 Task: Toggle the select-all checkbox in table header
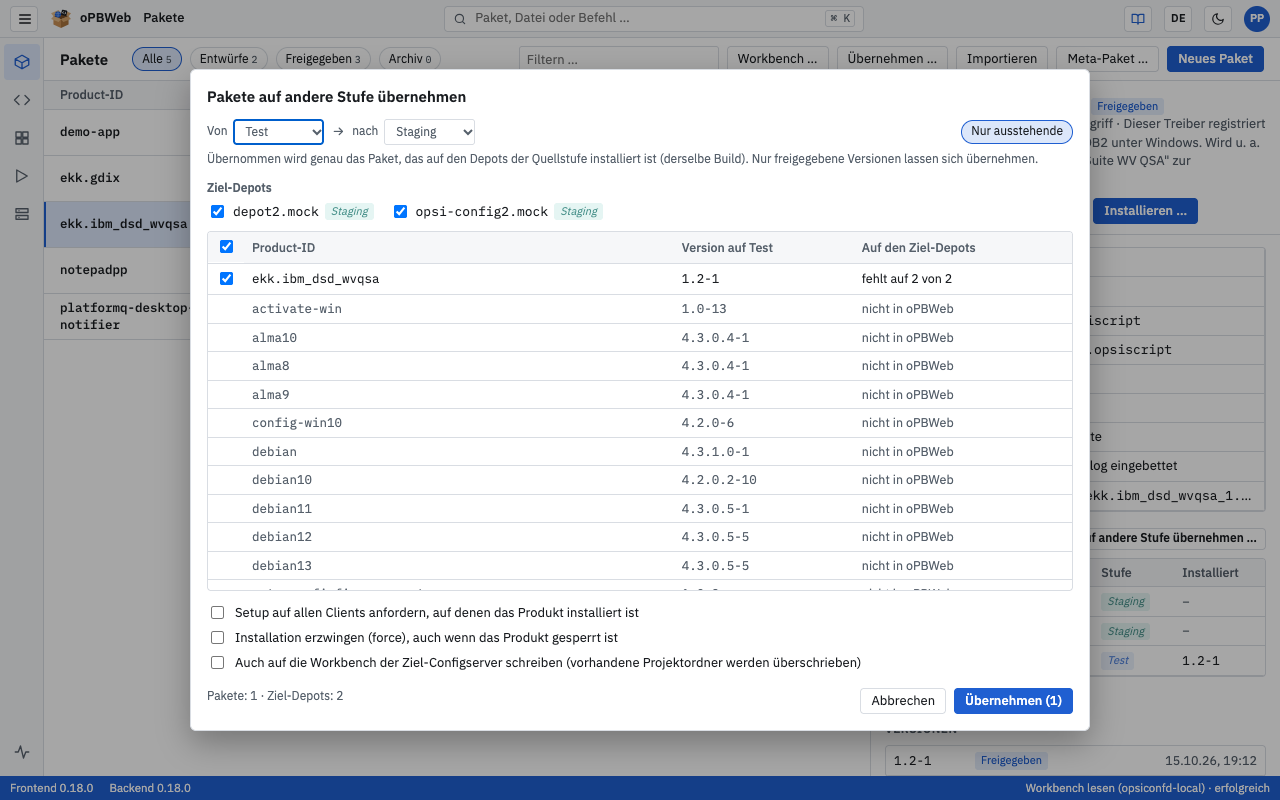[226, 247]
